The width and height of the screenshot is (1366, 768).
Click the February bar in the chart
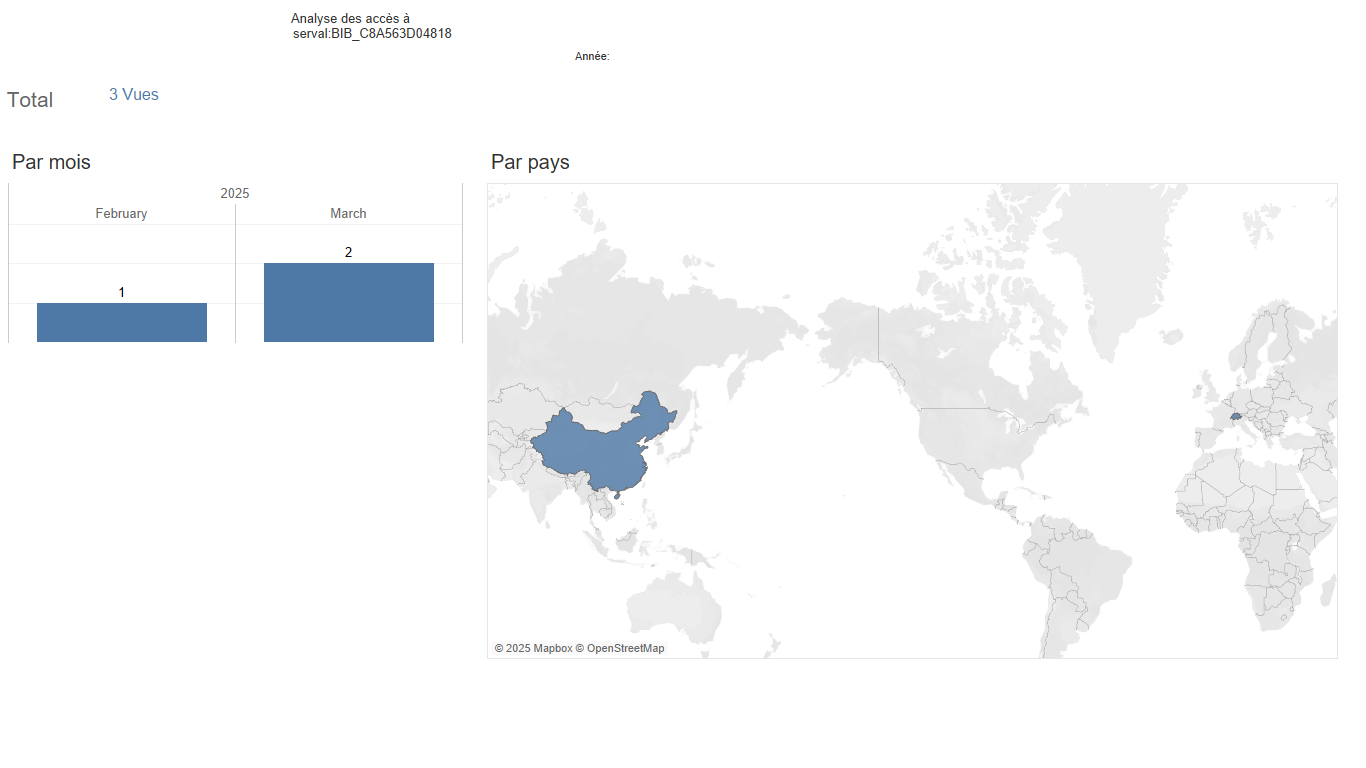tap(122, 322)
